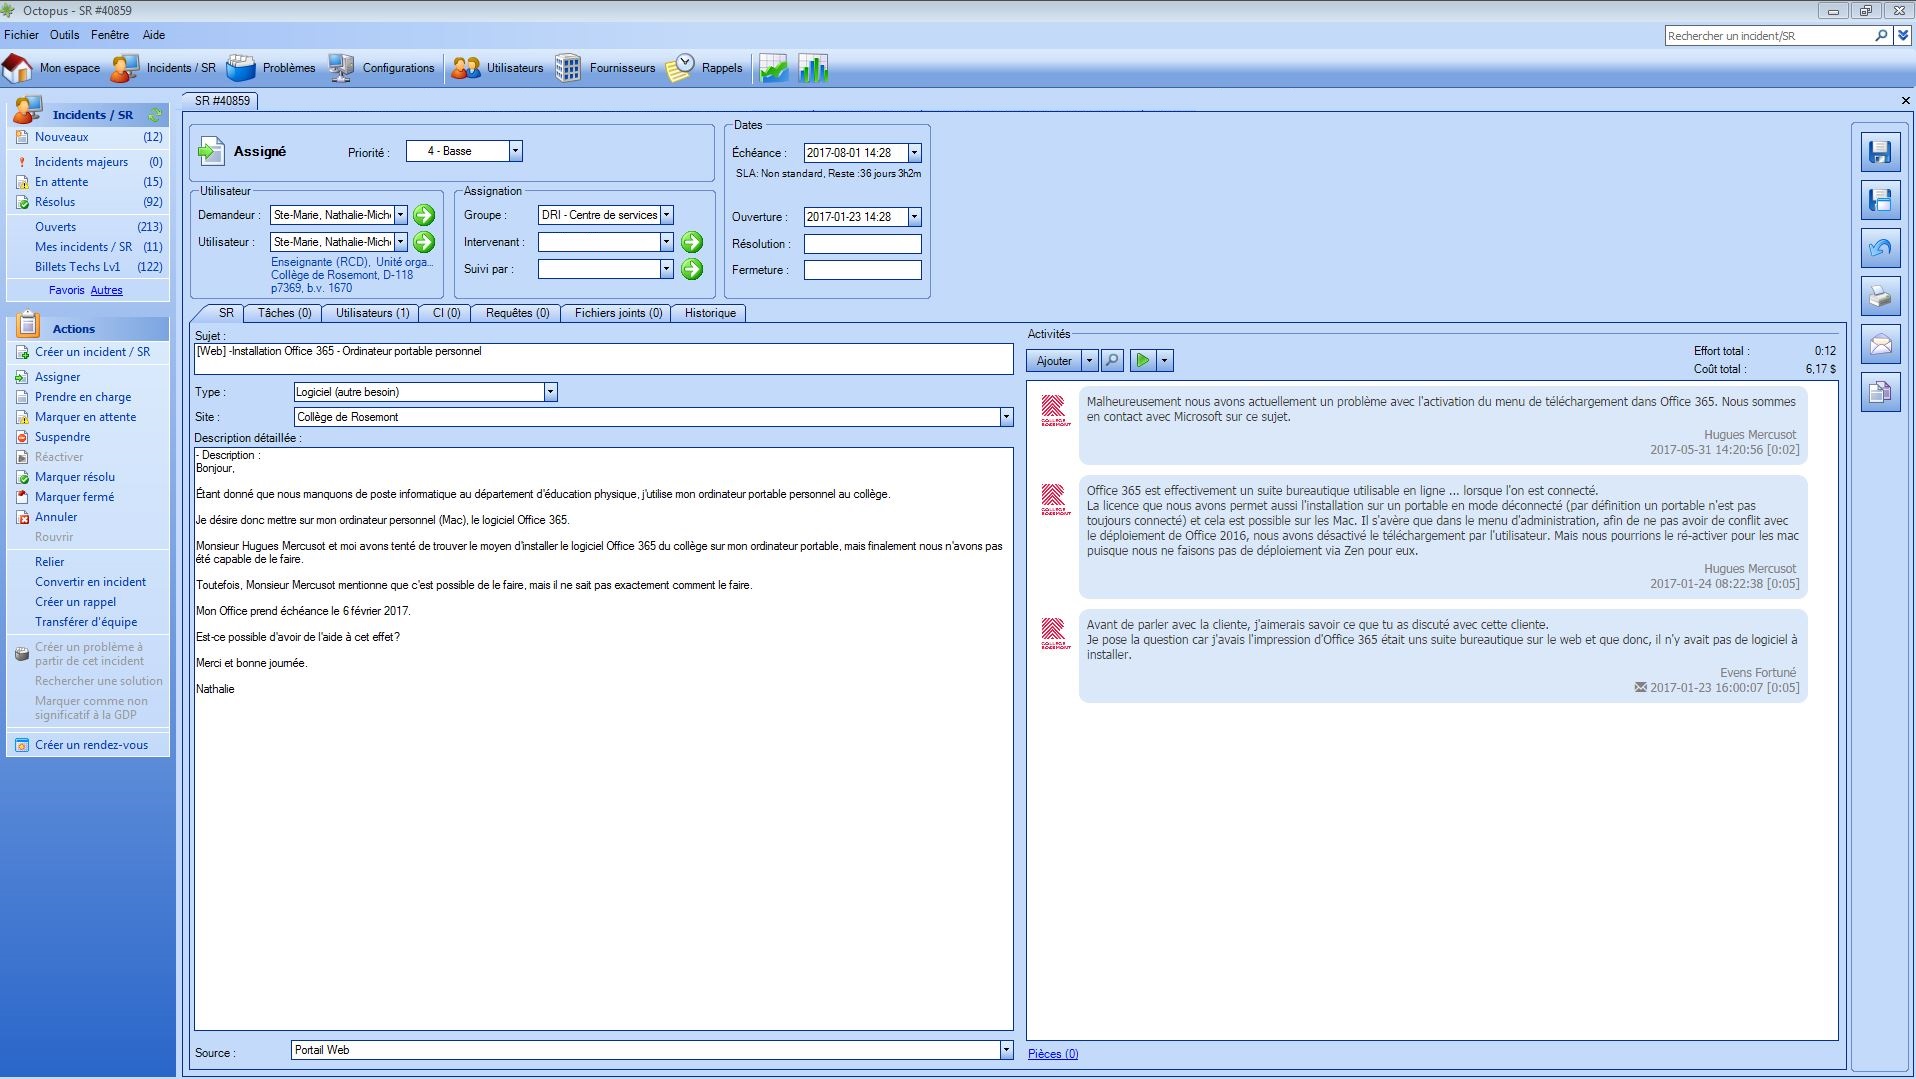Click the green arrow beside Demandeur
This screenshot has height=1079, width=1916.
[x=424, y=215]
